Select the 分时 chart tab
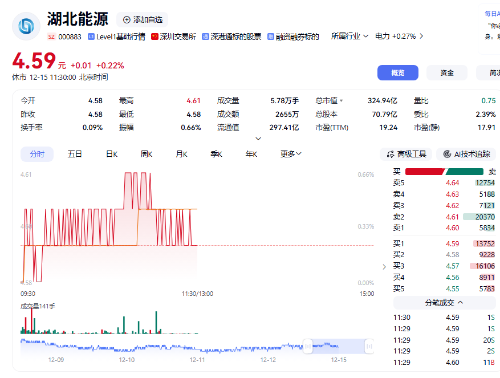The width and height of the screenshot is (500, 378). (x=37, y=154)
